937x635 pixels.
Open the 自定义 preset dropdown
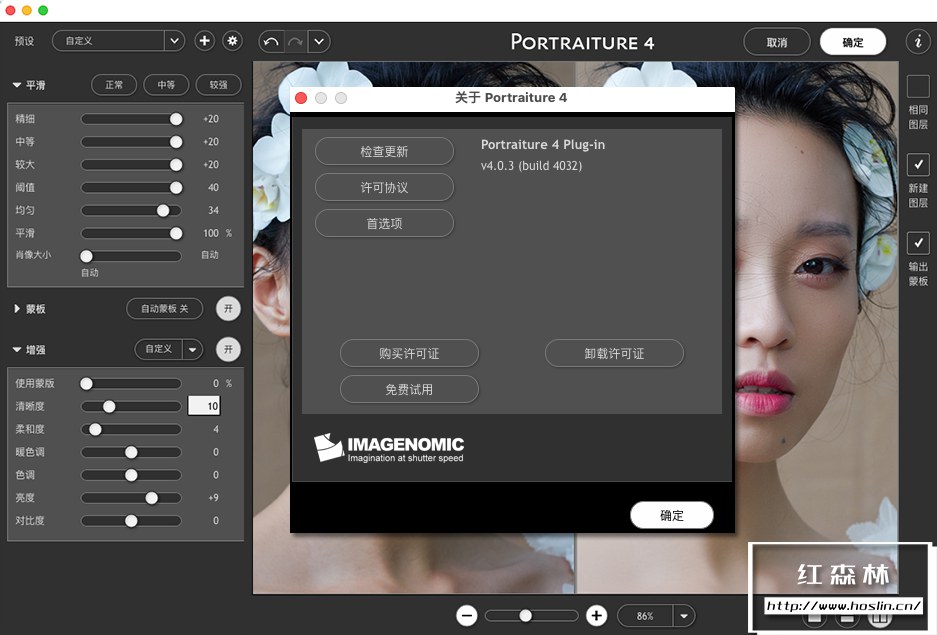(x=174, y=41)
